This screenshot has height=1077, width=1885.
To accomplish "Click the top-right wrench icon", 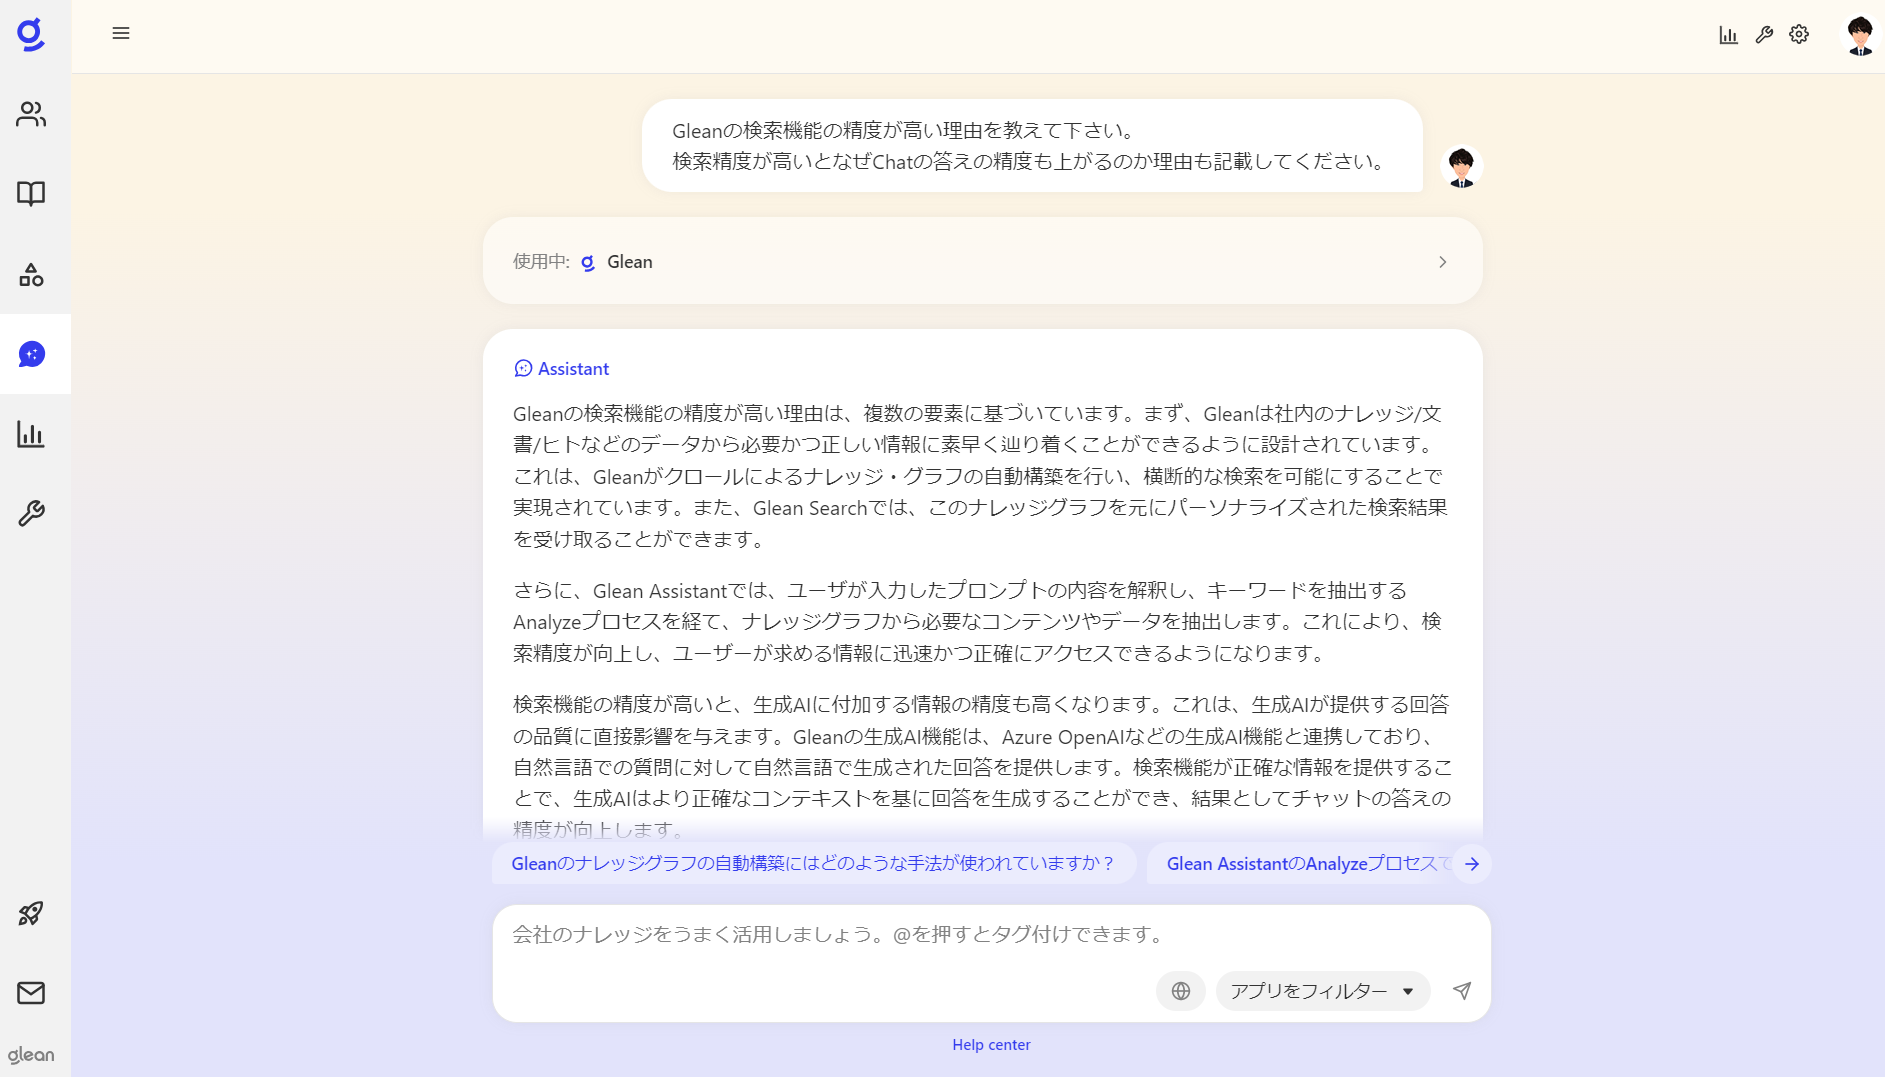I will [x=1764, y=35].
